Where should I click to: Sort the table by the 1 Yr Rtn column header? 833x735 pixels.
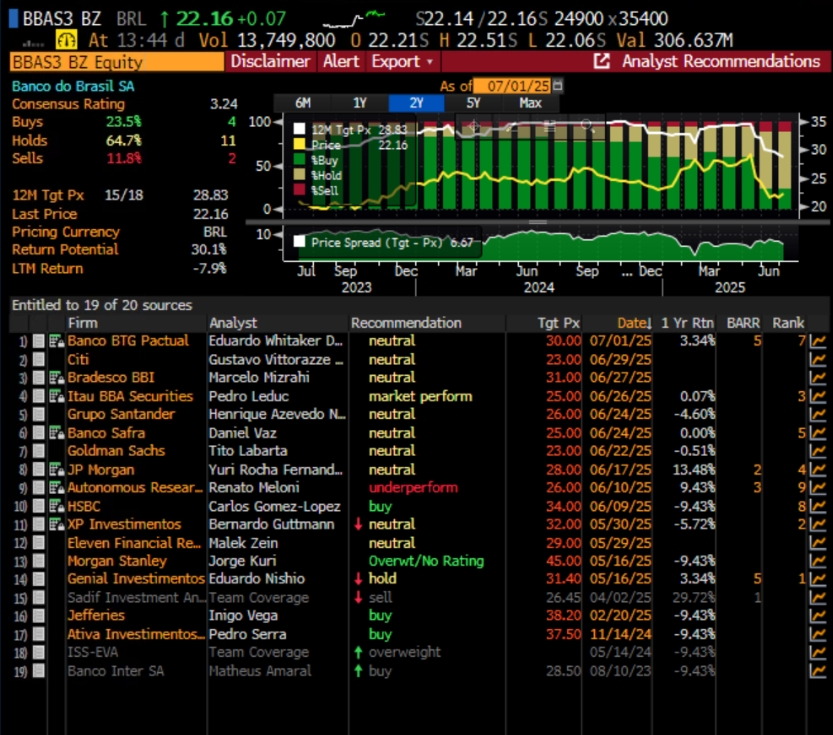687,323
